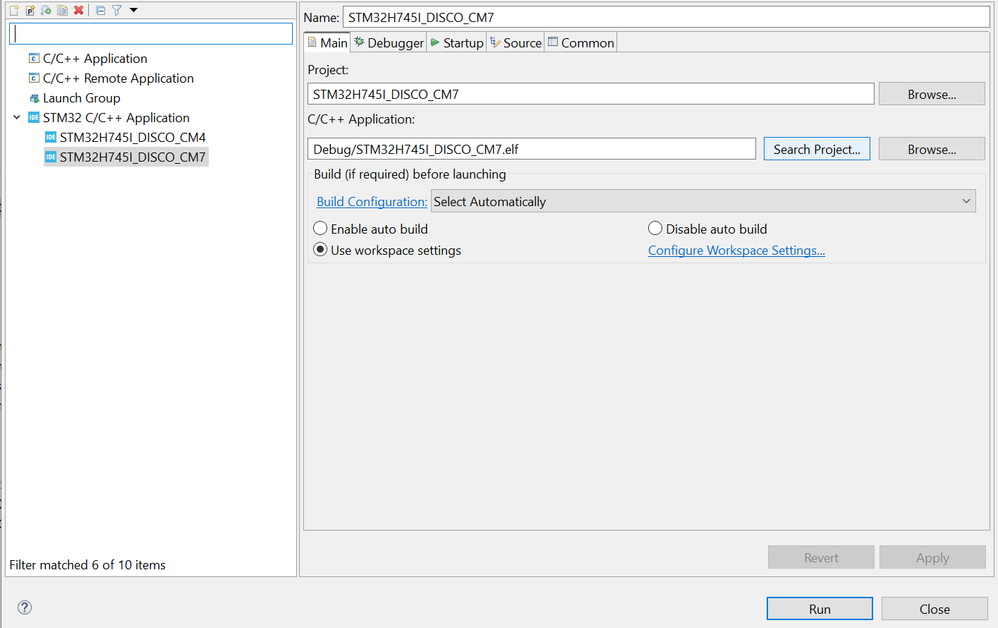
Task: Click the C/C++ Remote Application type icon
Action: click(34, 78)
